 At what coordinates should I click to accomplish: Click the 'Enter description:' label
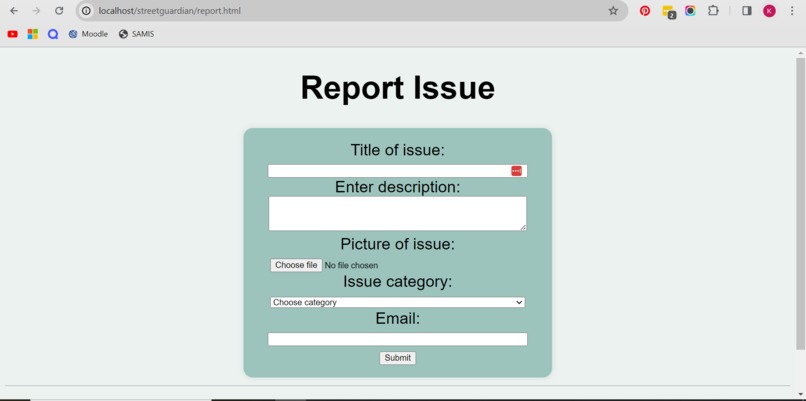pos(397,187)
